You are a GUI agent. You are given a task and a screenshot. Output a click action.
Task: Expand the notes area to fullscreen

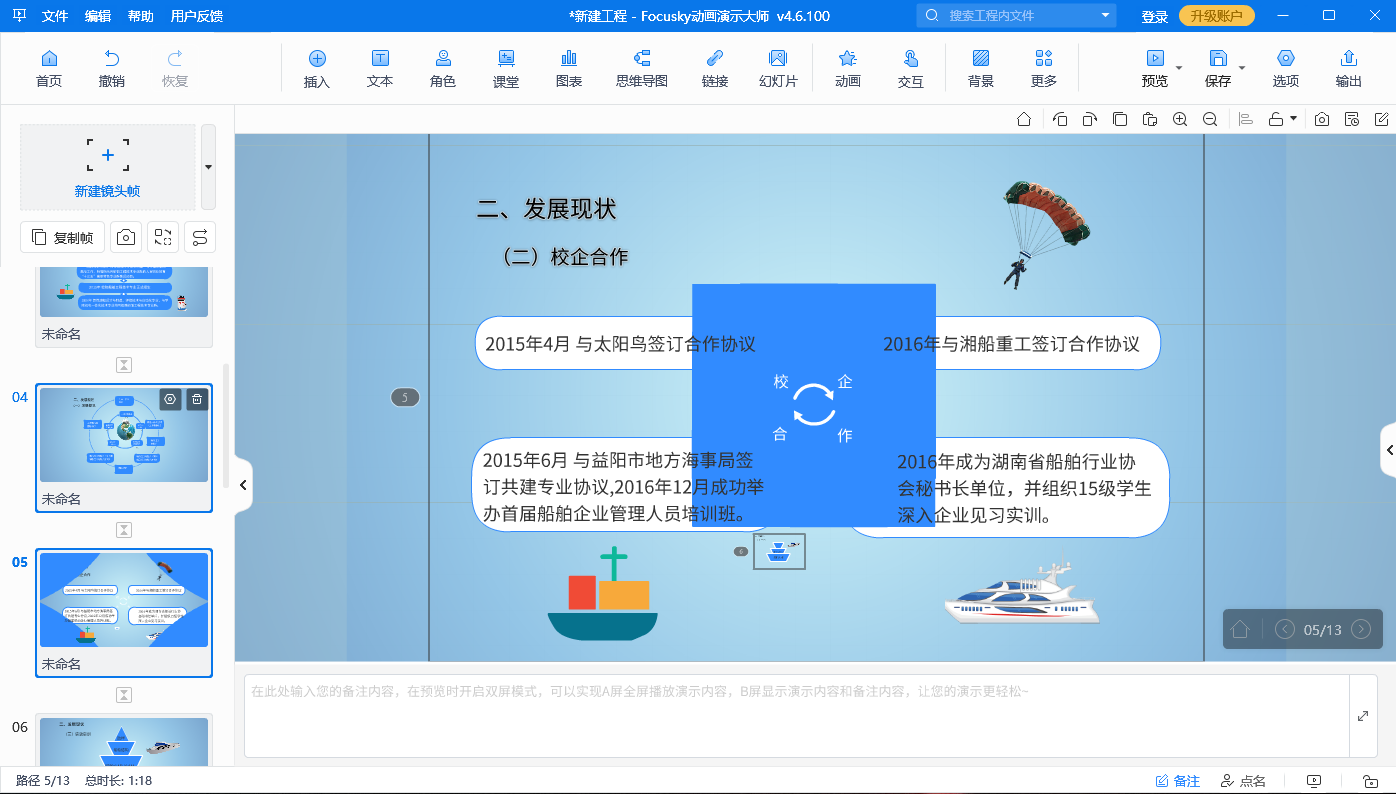coord(1363,716)
